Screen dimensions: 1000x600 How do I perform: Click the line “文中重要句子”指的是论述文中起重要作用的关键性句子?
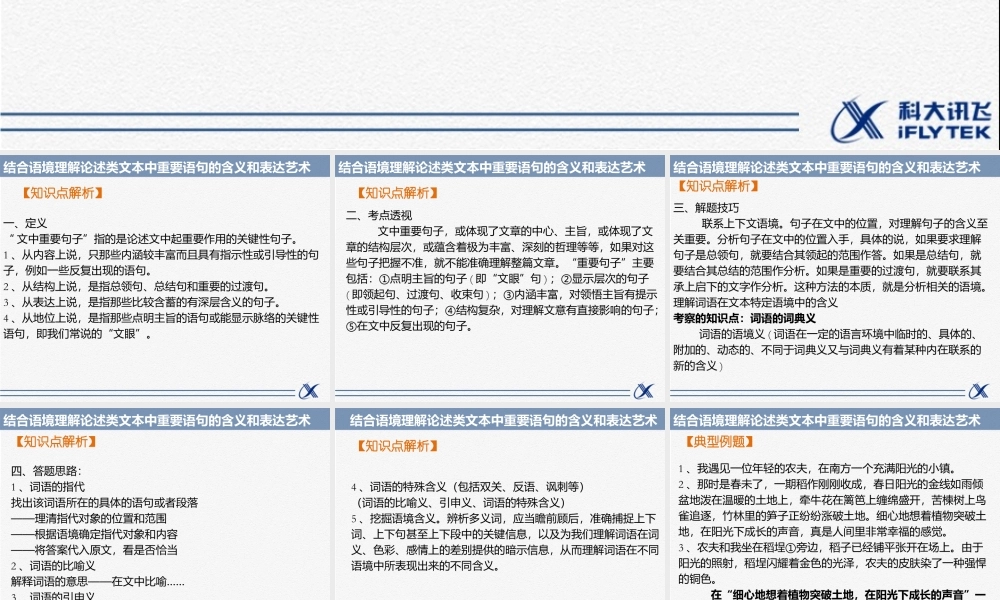click(x=152, y=239)
